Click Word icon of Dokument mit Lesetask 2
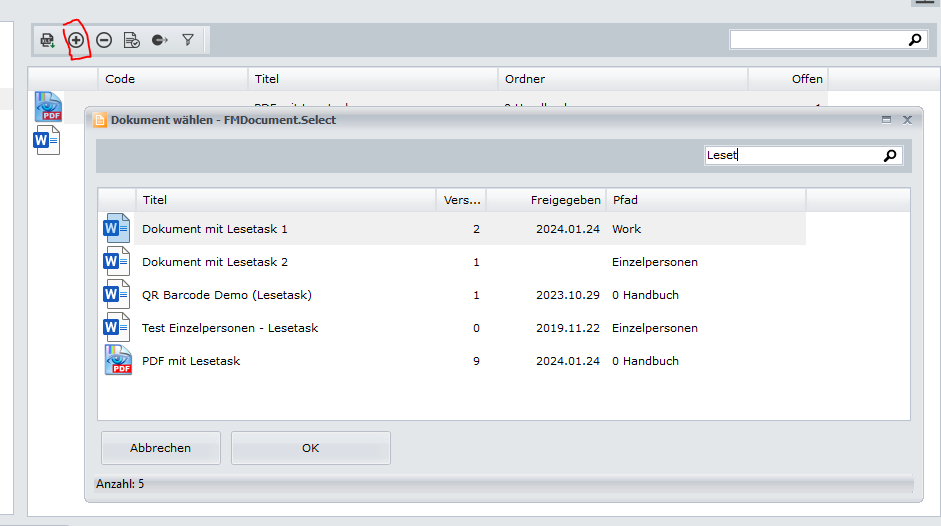 pos(116,261)
